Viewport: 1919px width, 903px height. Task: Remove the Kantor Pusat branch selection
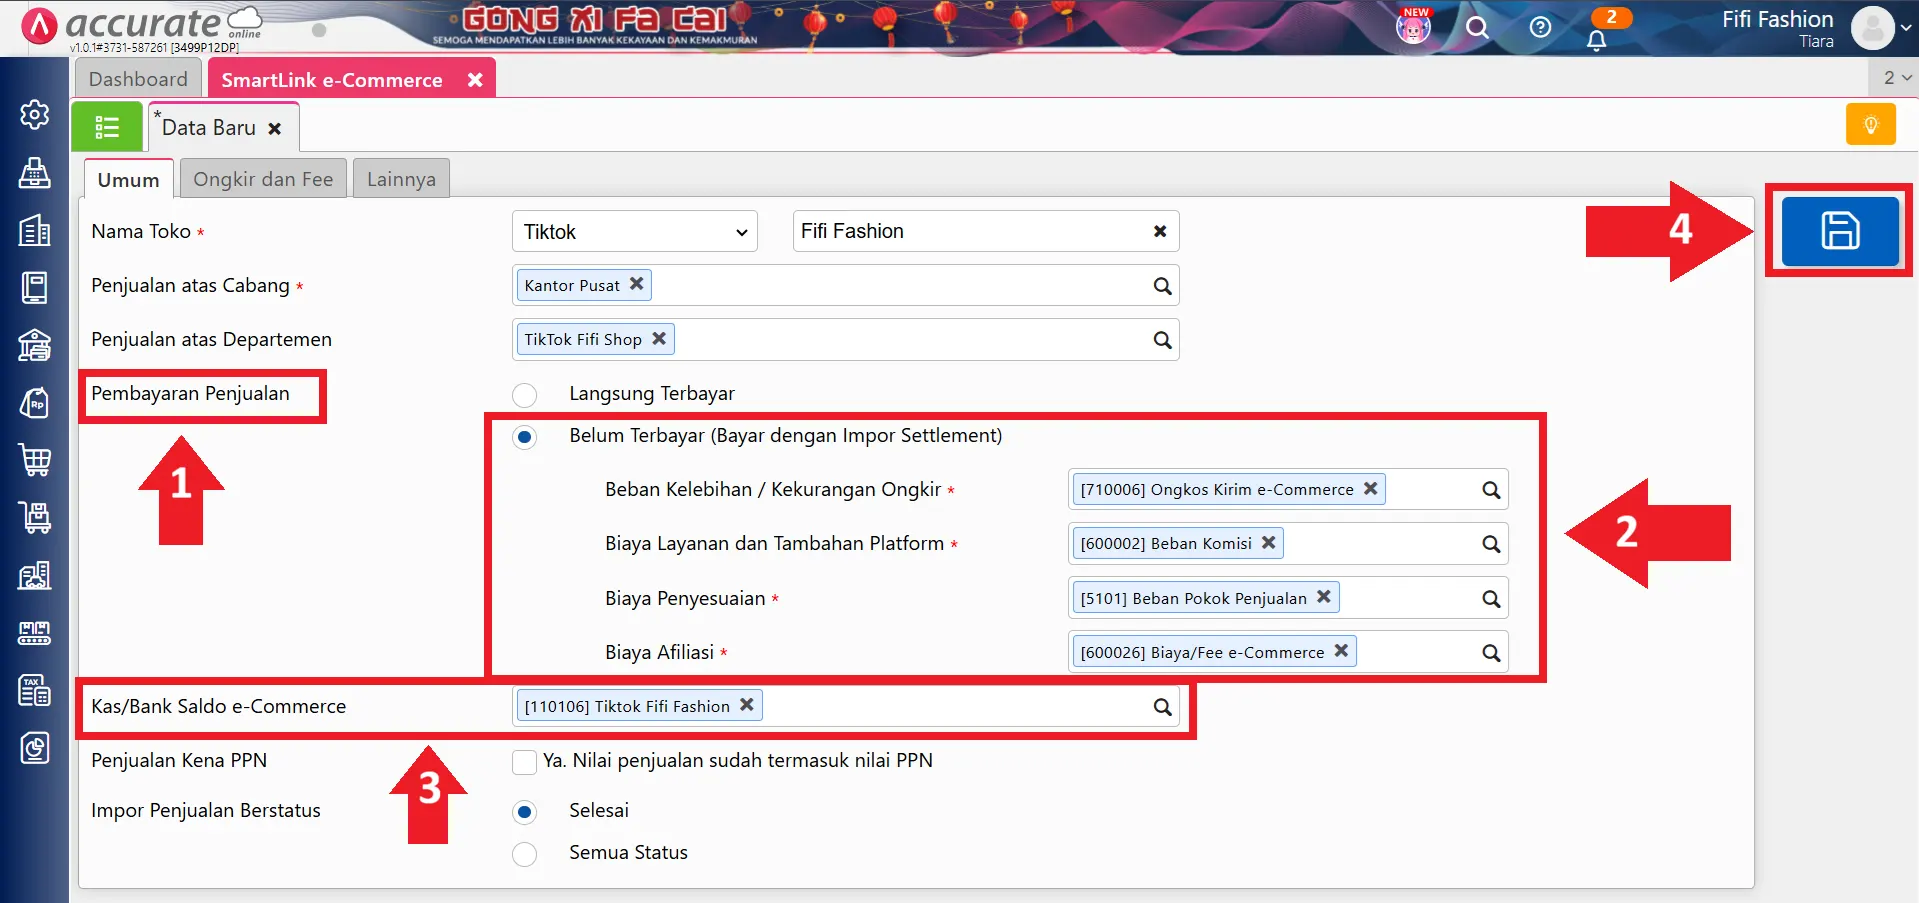point(637,284)
